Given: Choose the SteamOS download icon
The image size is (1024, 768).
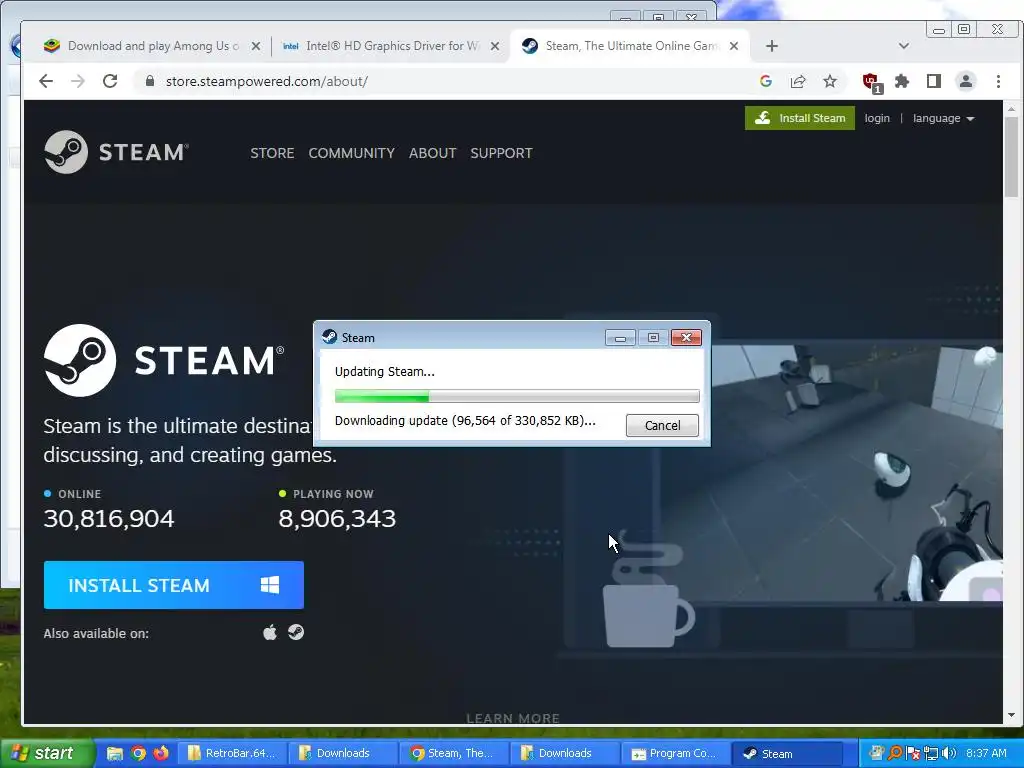Looking at the screenshot, I should point(296,632).
